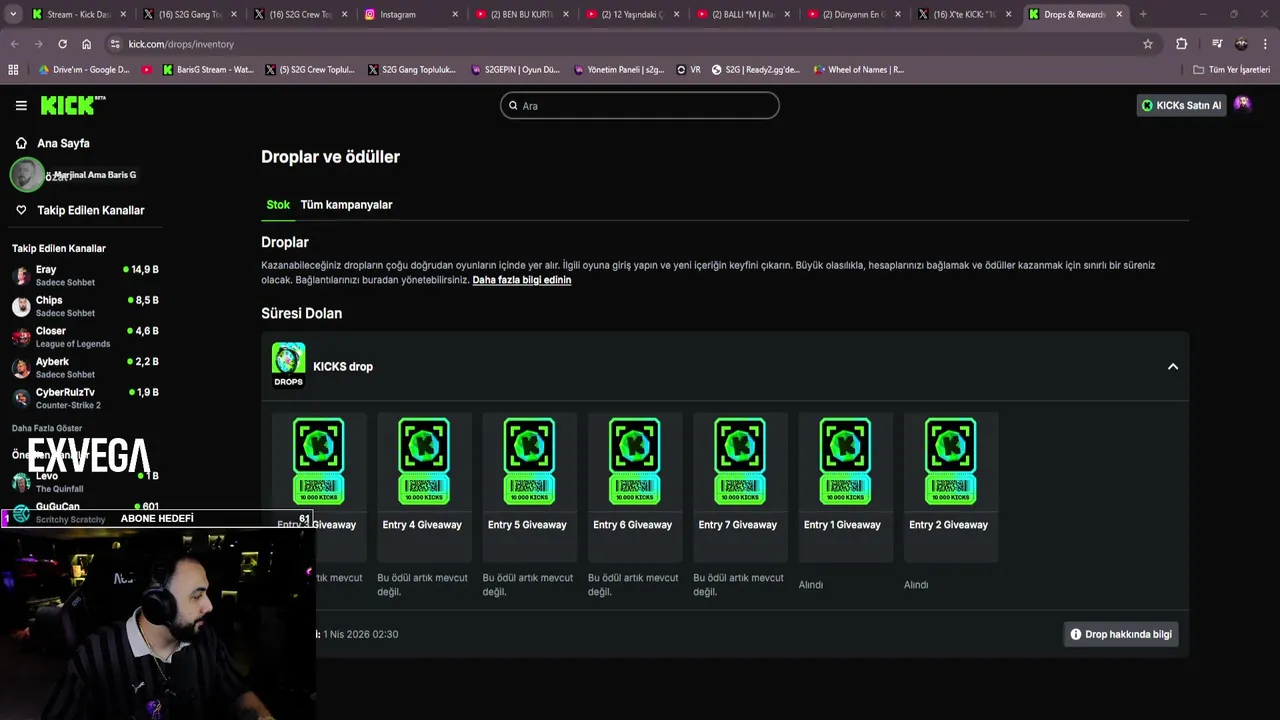Click Daha fazla bilgi edinin link

click(x=522, y=280)
